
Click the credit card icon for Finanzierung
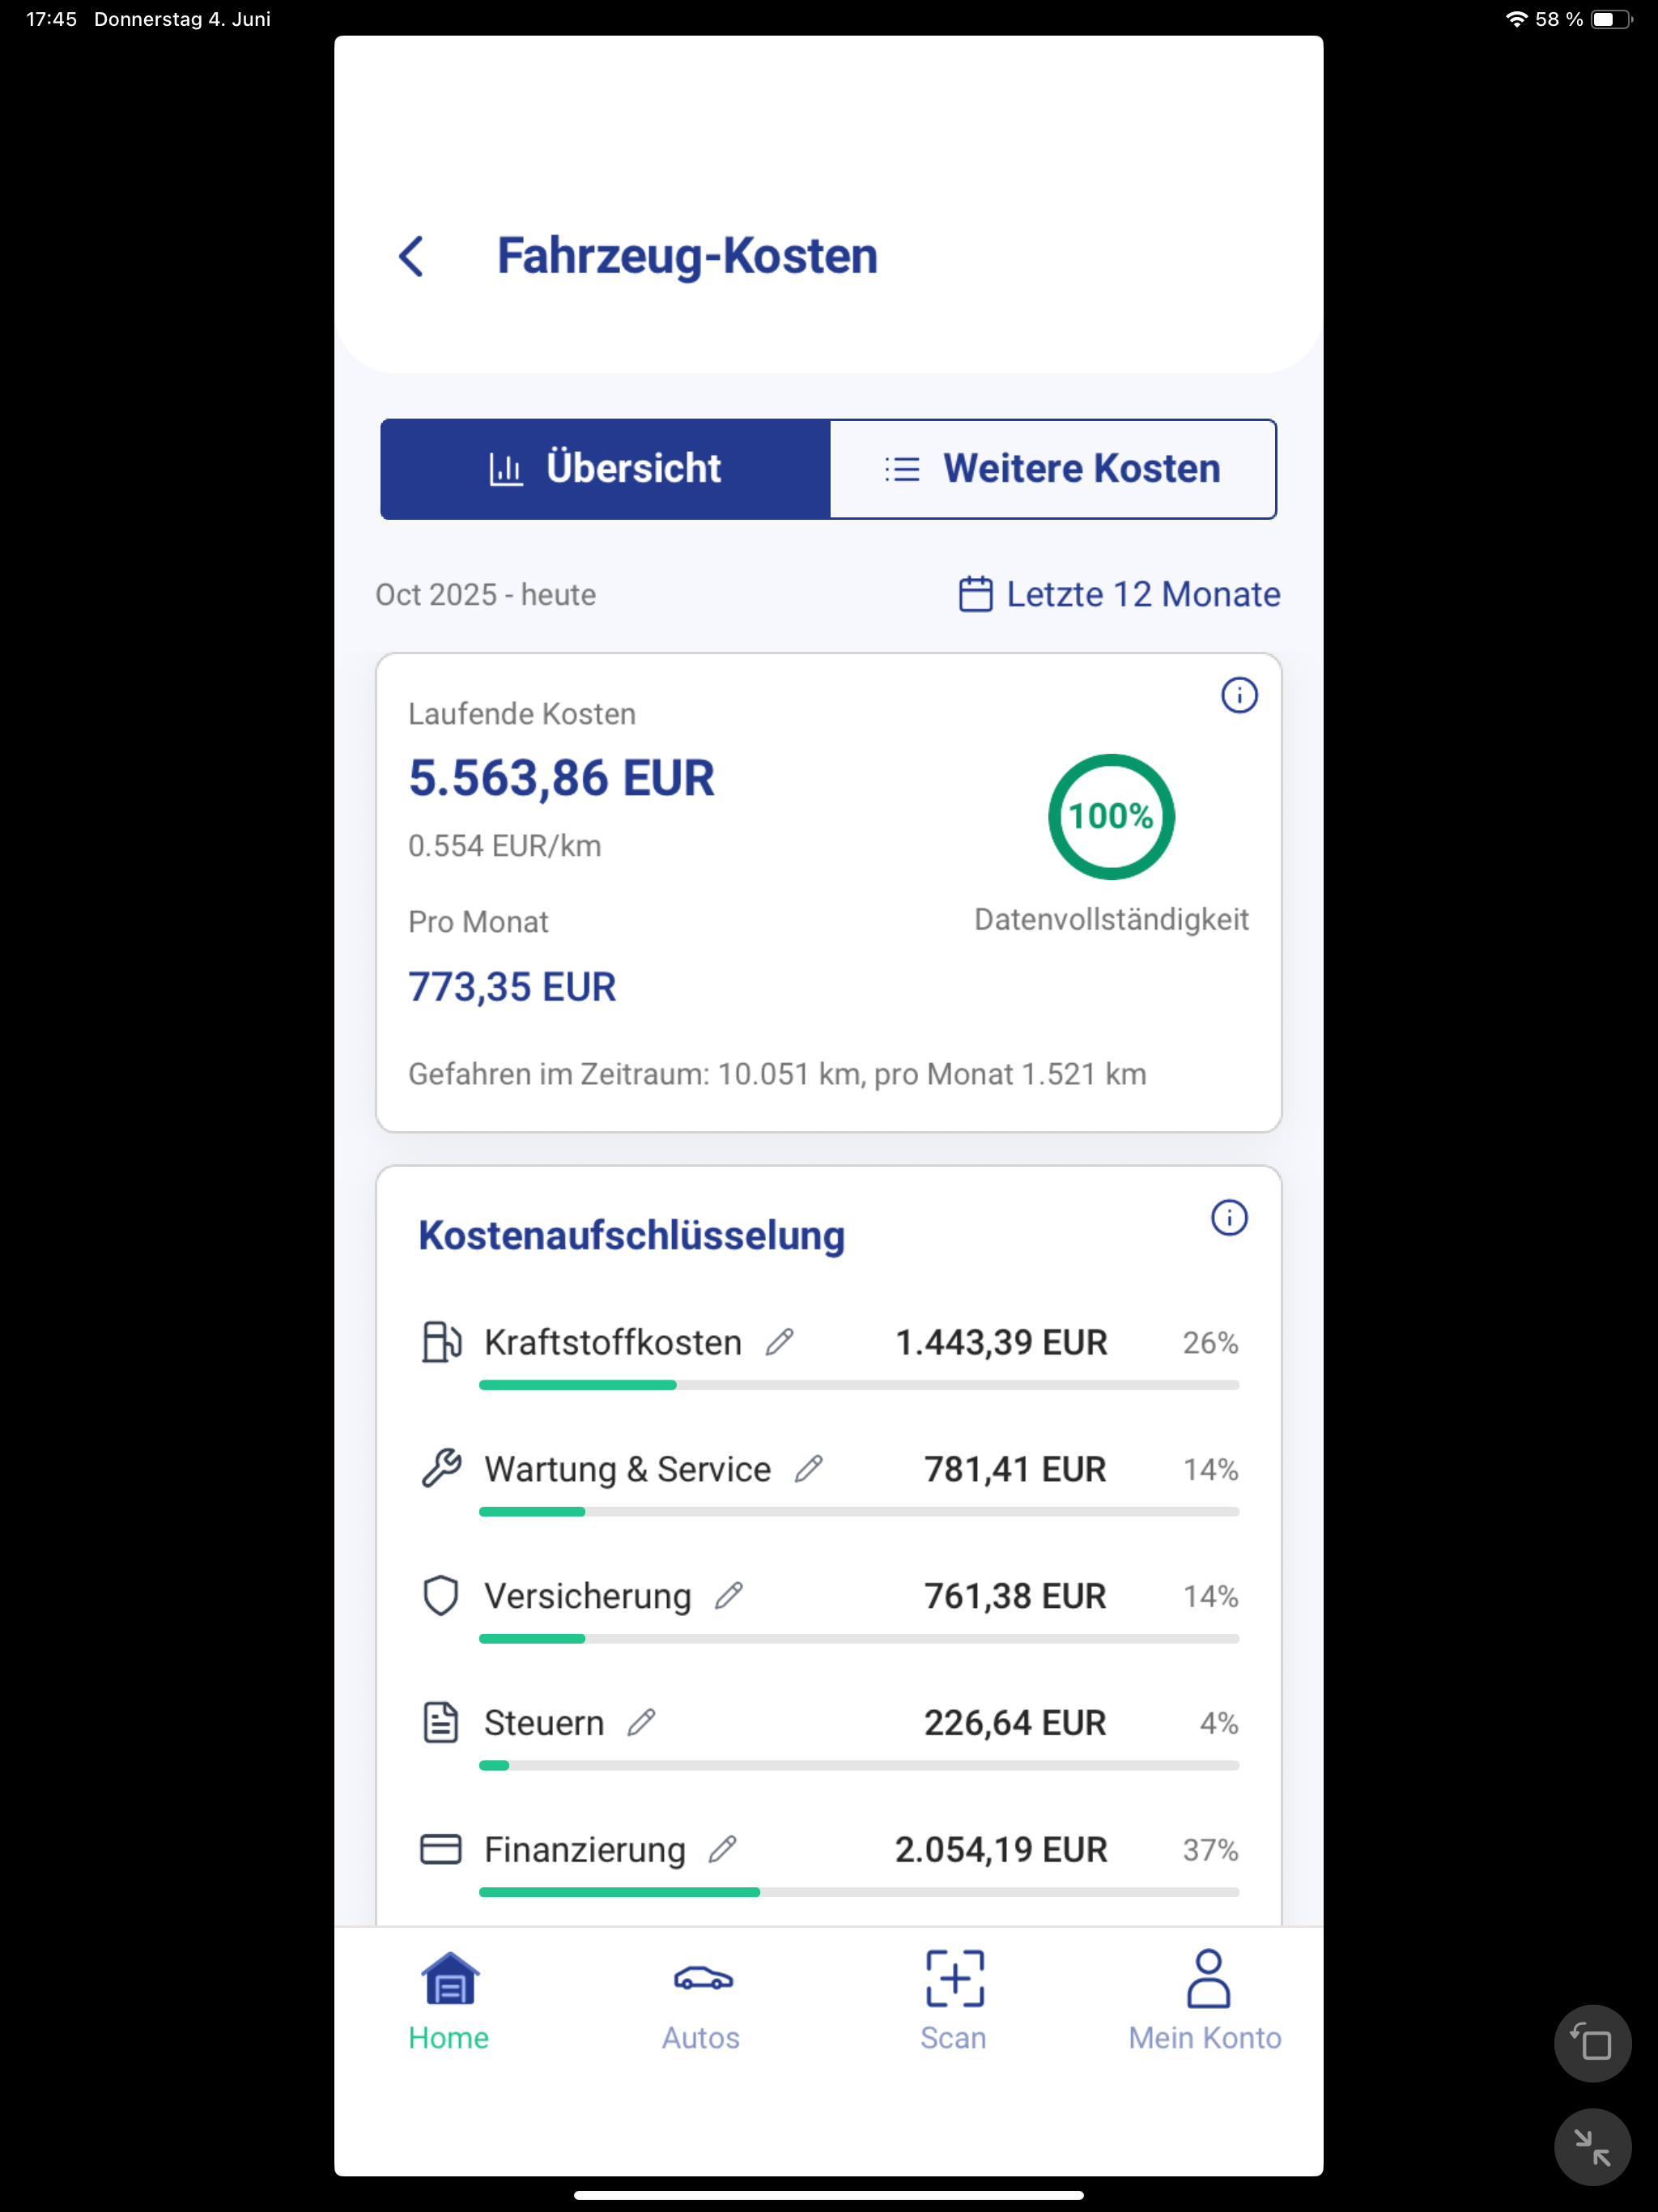point(441,1850)
